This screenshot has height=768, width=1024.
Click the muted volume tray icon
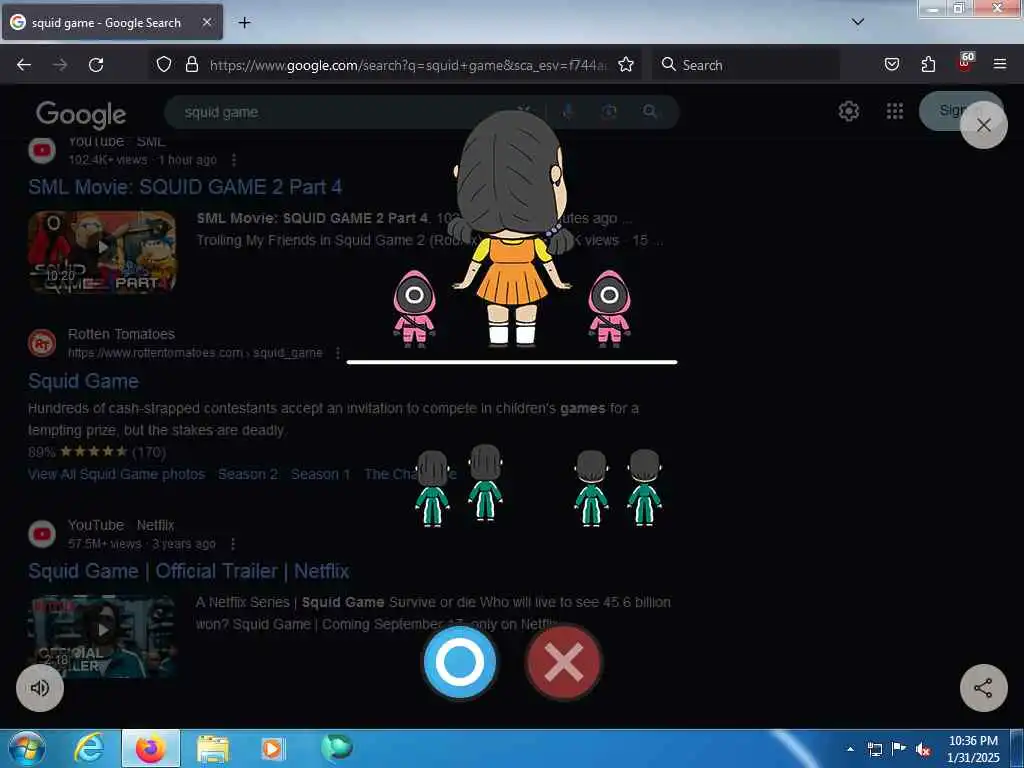point(923,749)
